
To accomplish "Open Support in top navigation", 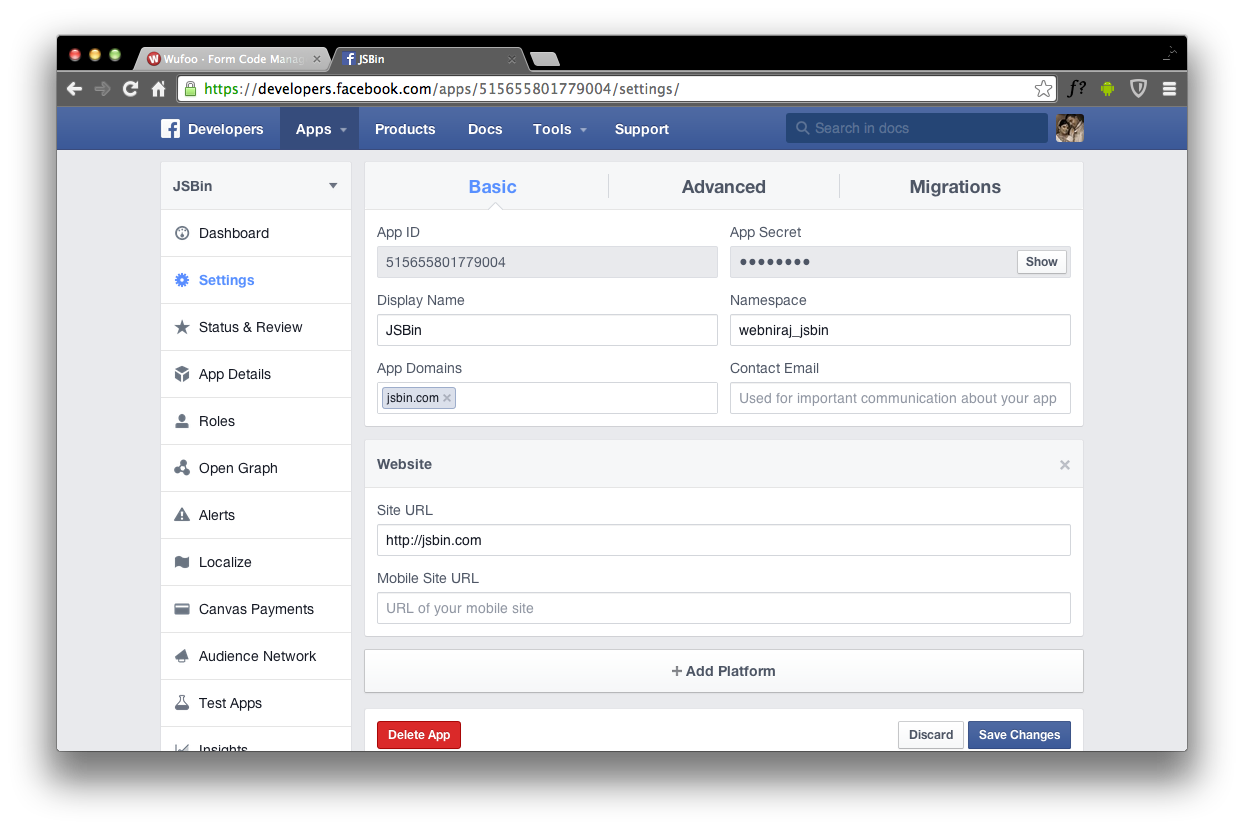I will pos(642,129).
